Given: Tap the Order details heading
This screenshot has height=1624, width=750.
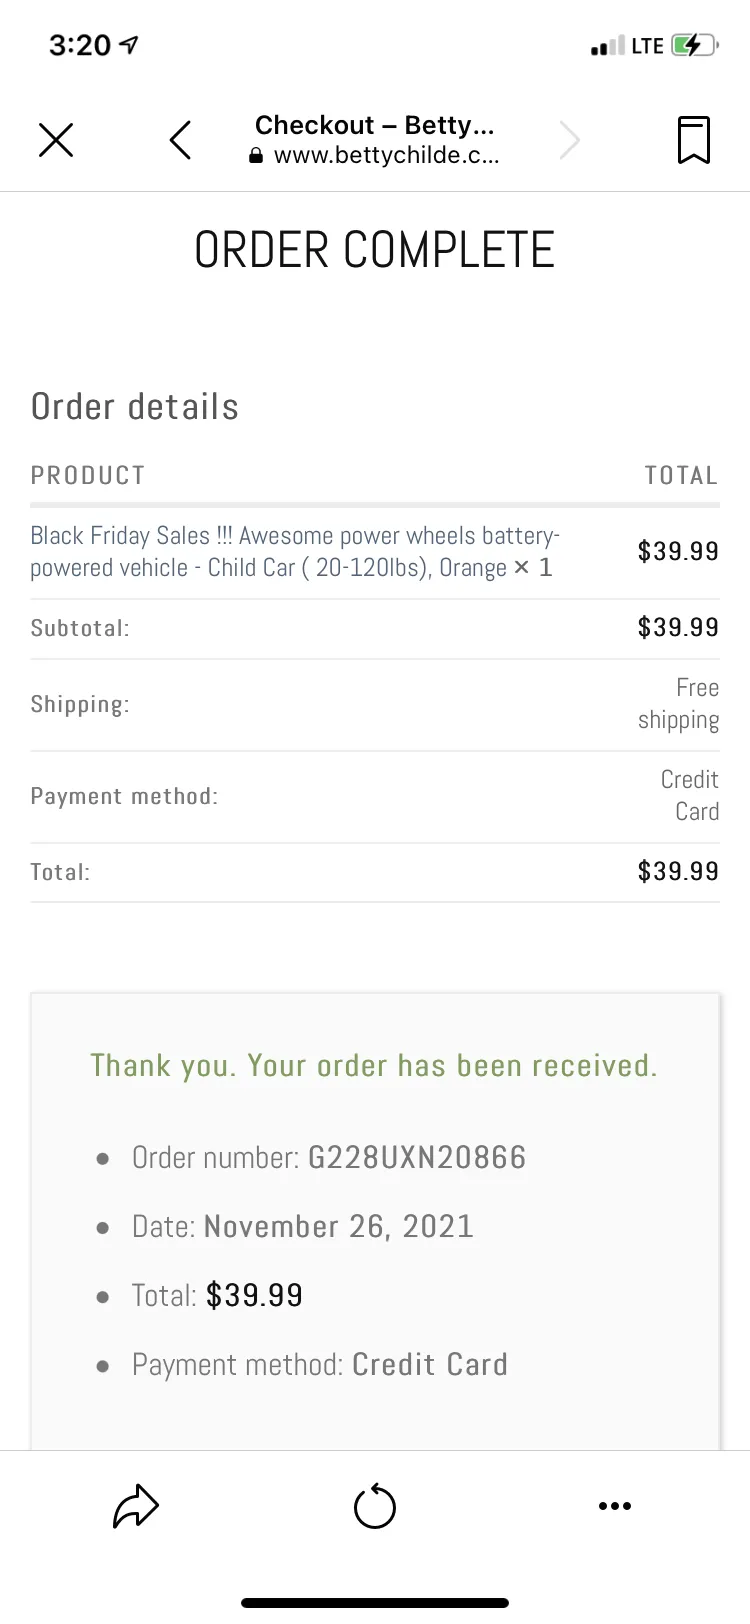Looking at the screenshot, I should coord(135,407).
